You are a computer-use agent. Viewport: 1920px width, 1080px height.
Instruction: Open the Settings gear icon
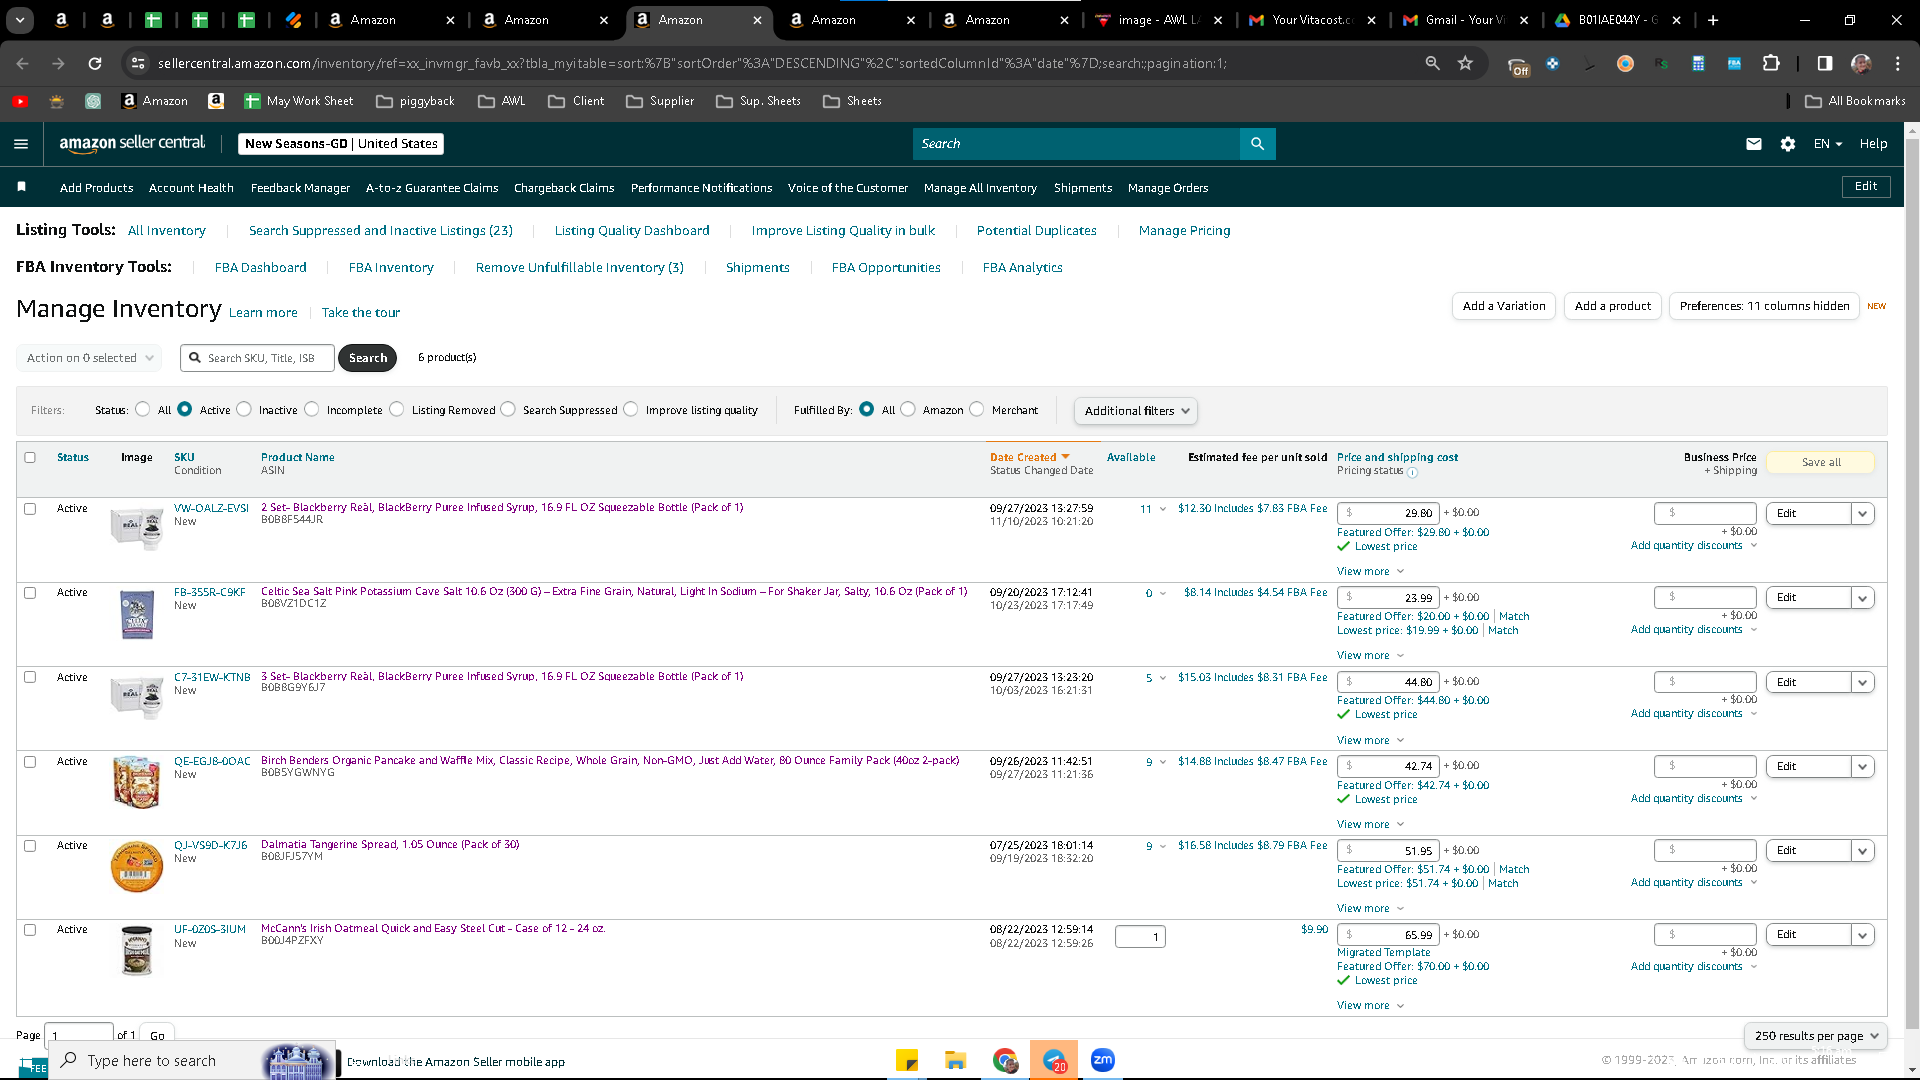pyautogui.click(x=1788, y=144)
